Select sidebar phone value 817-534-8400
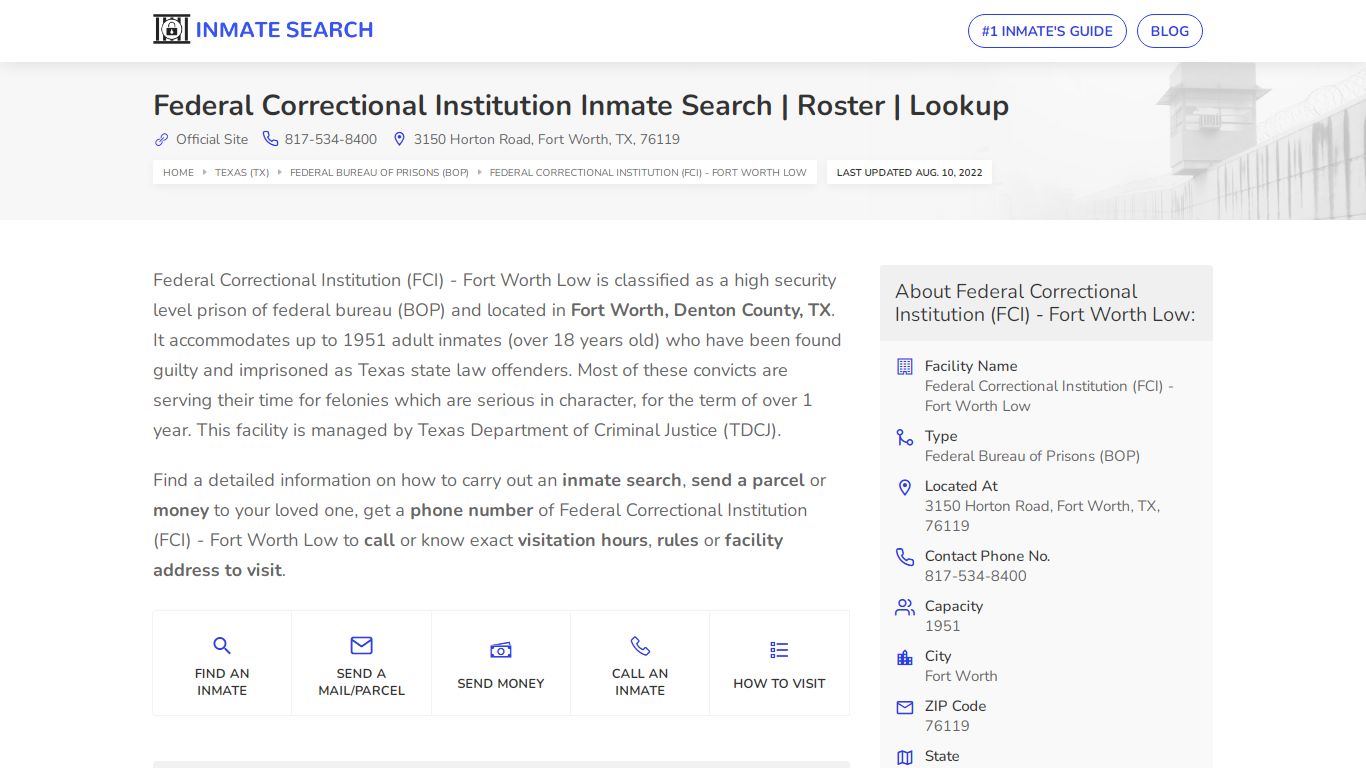1366x768 pixels. coord(976,576)
